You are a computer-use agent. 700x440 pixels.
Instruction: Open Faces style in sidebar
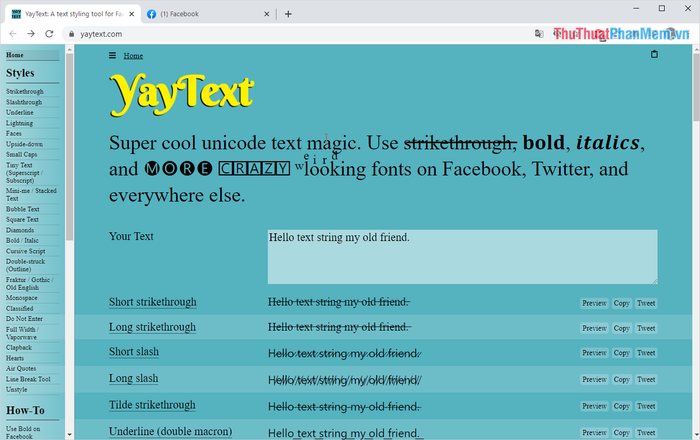[13, 133]
